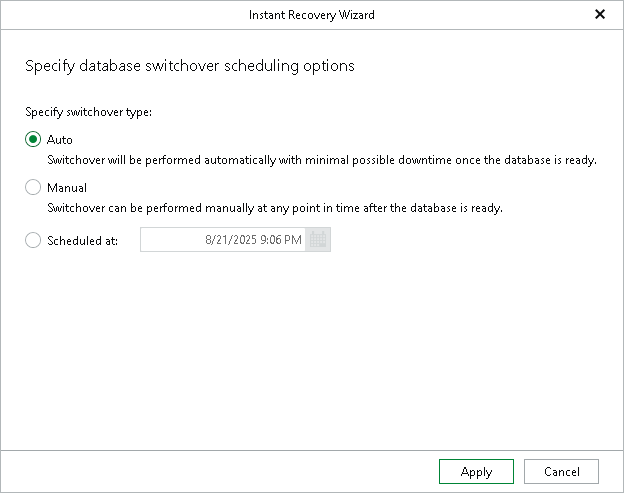
Task: Select the PM segment in schedule field
Action: pos(293,240)
